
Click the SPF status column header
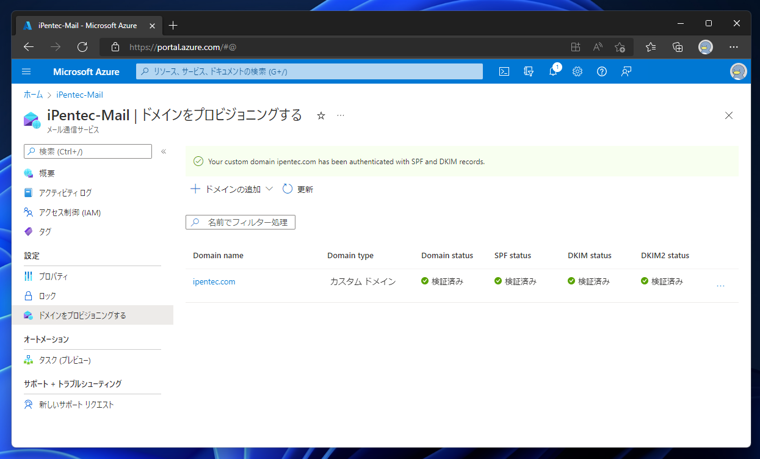tap(512, 255)
